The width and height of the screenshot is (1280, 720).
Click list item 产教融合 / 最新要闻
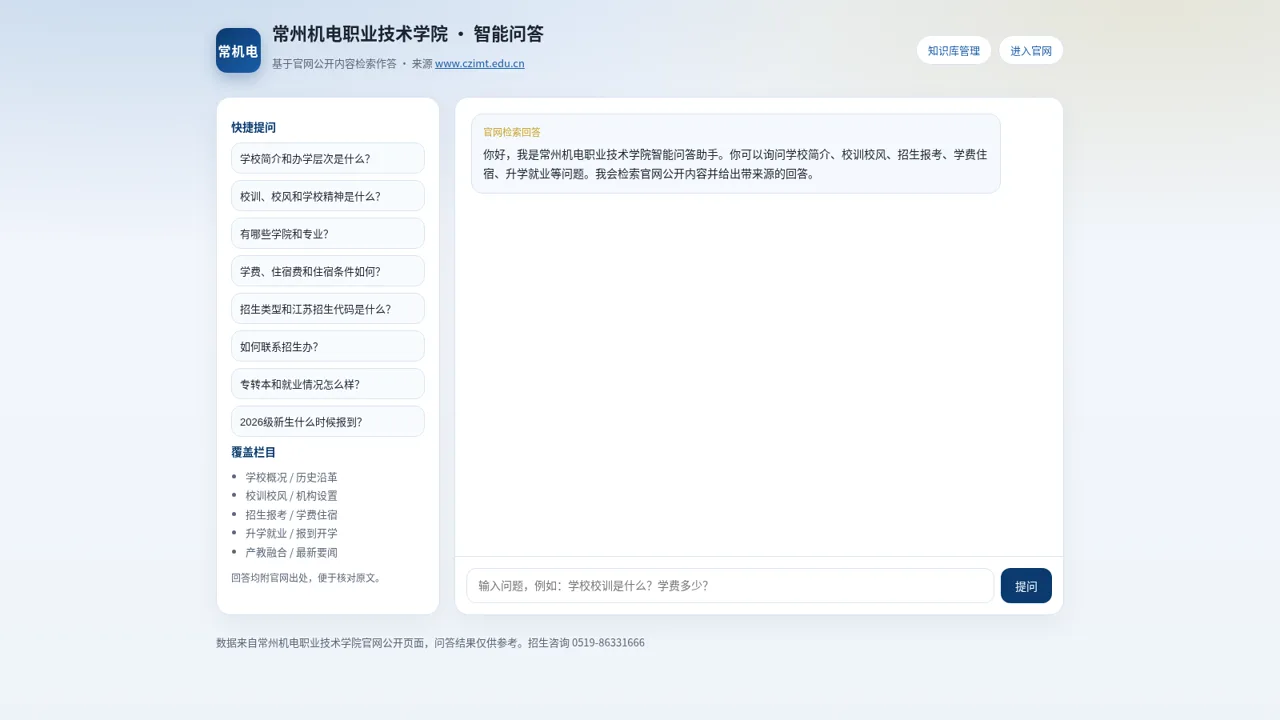(x=291, y=552)
